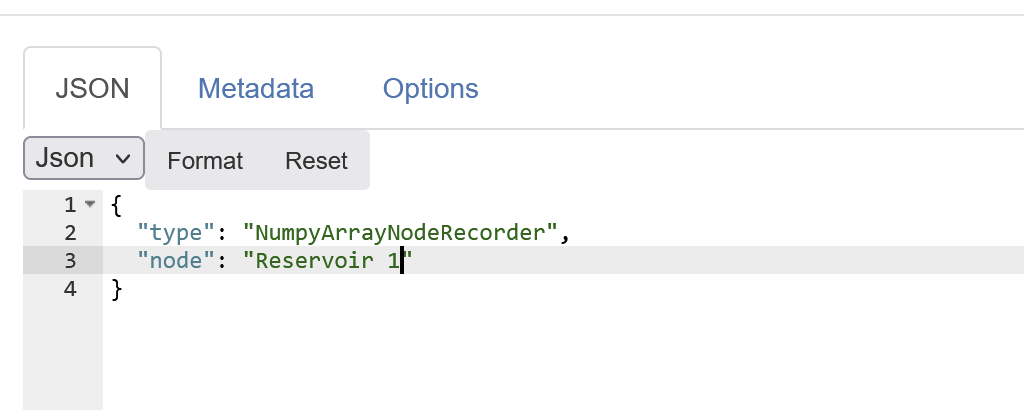Viewport: 1024px width, 410px height.
Task: Click line number 1 in gutter
Action: (69, 205)
